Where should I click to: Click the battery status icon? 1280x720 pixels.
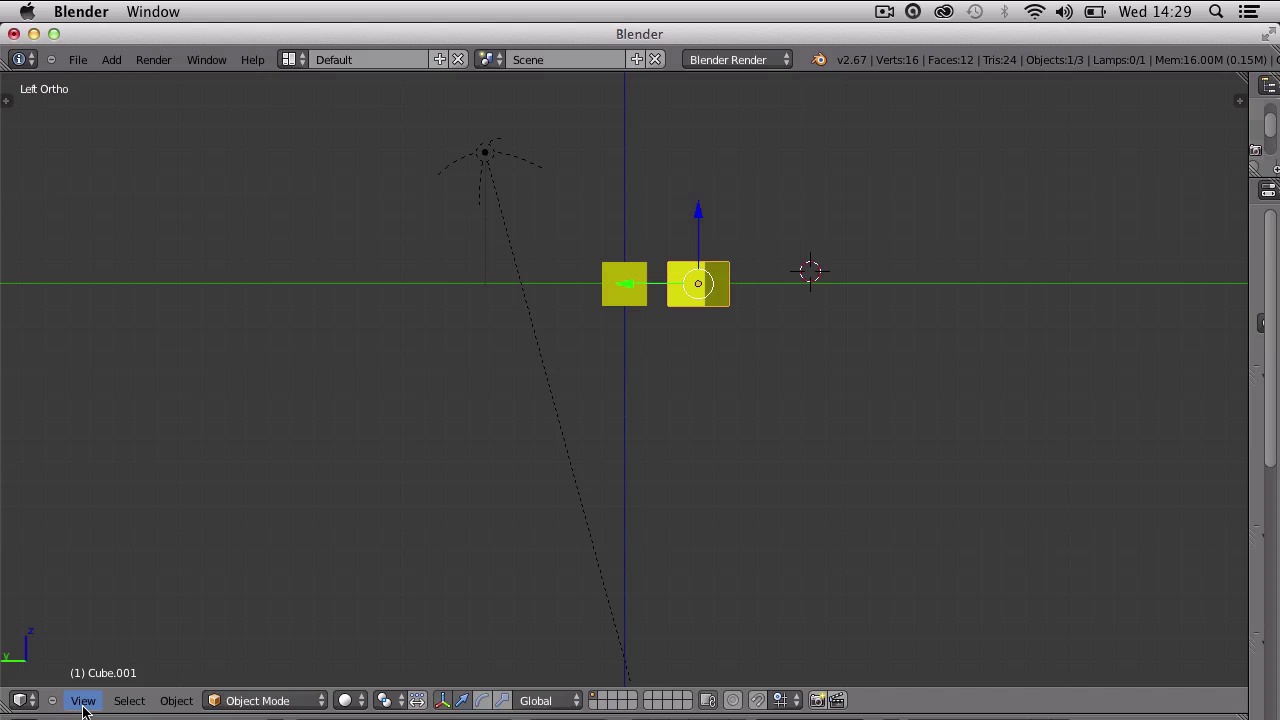click(1095, 12)
